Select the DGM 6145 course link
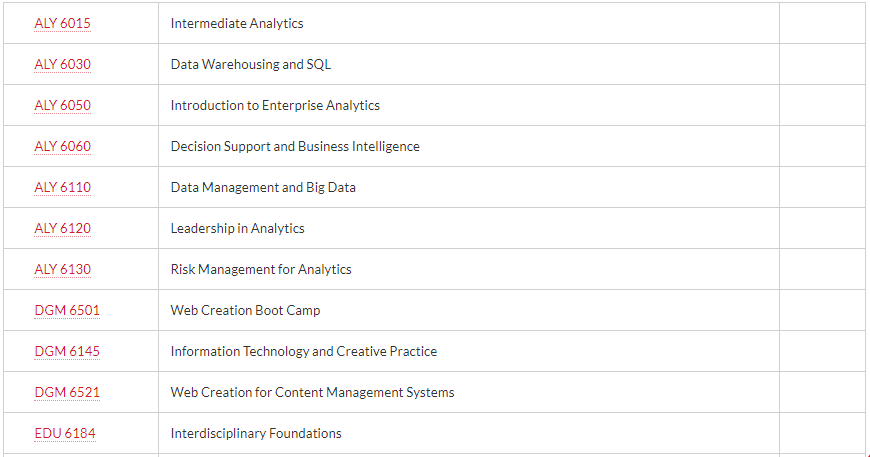Image resolution: width=870 pixels, height=457 pixels. click(x=67, y=352)
